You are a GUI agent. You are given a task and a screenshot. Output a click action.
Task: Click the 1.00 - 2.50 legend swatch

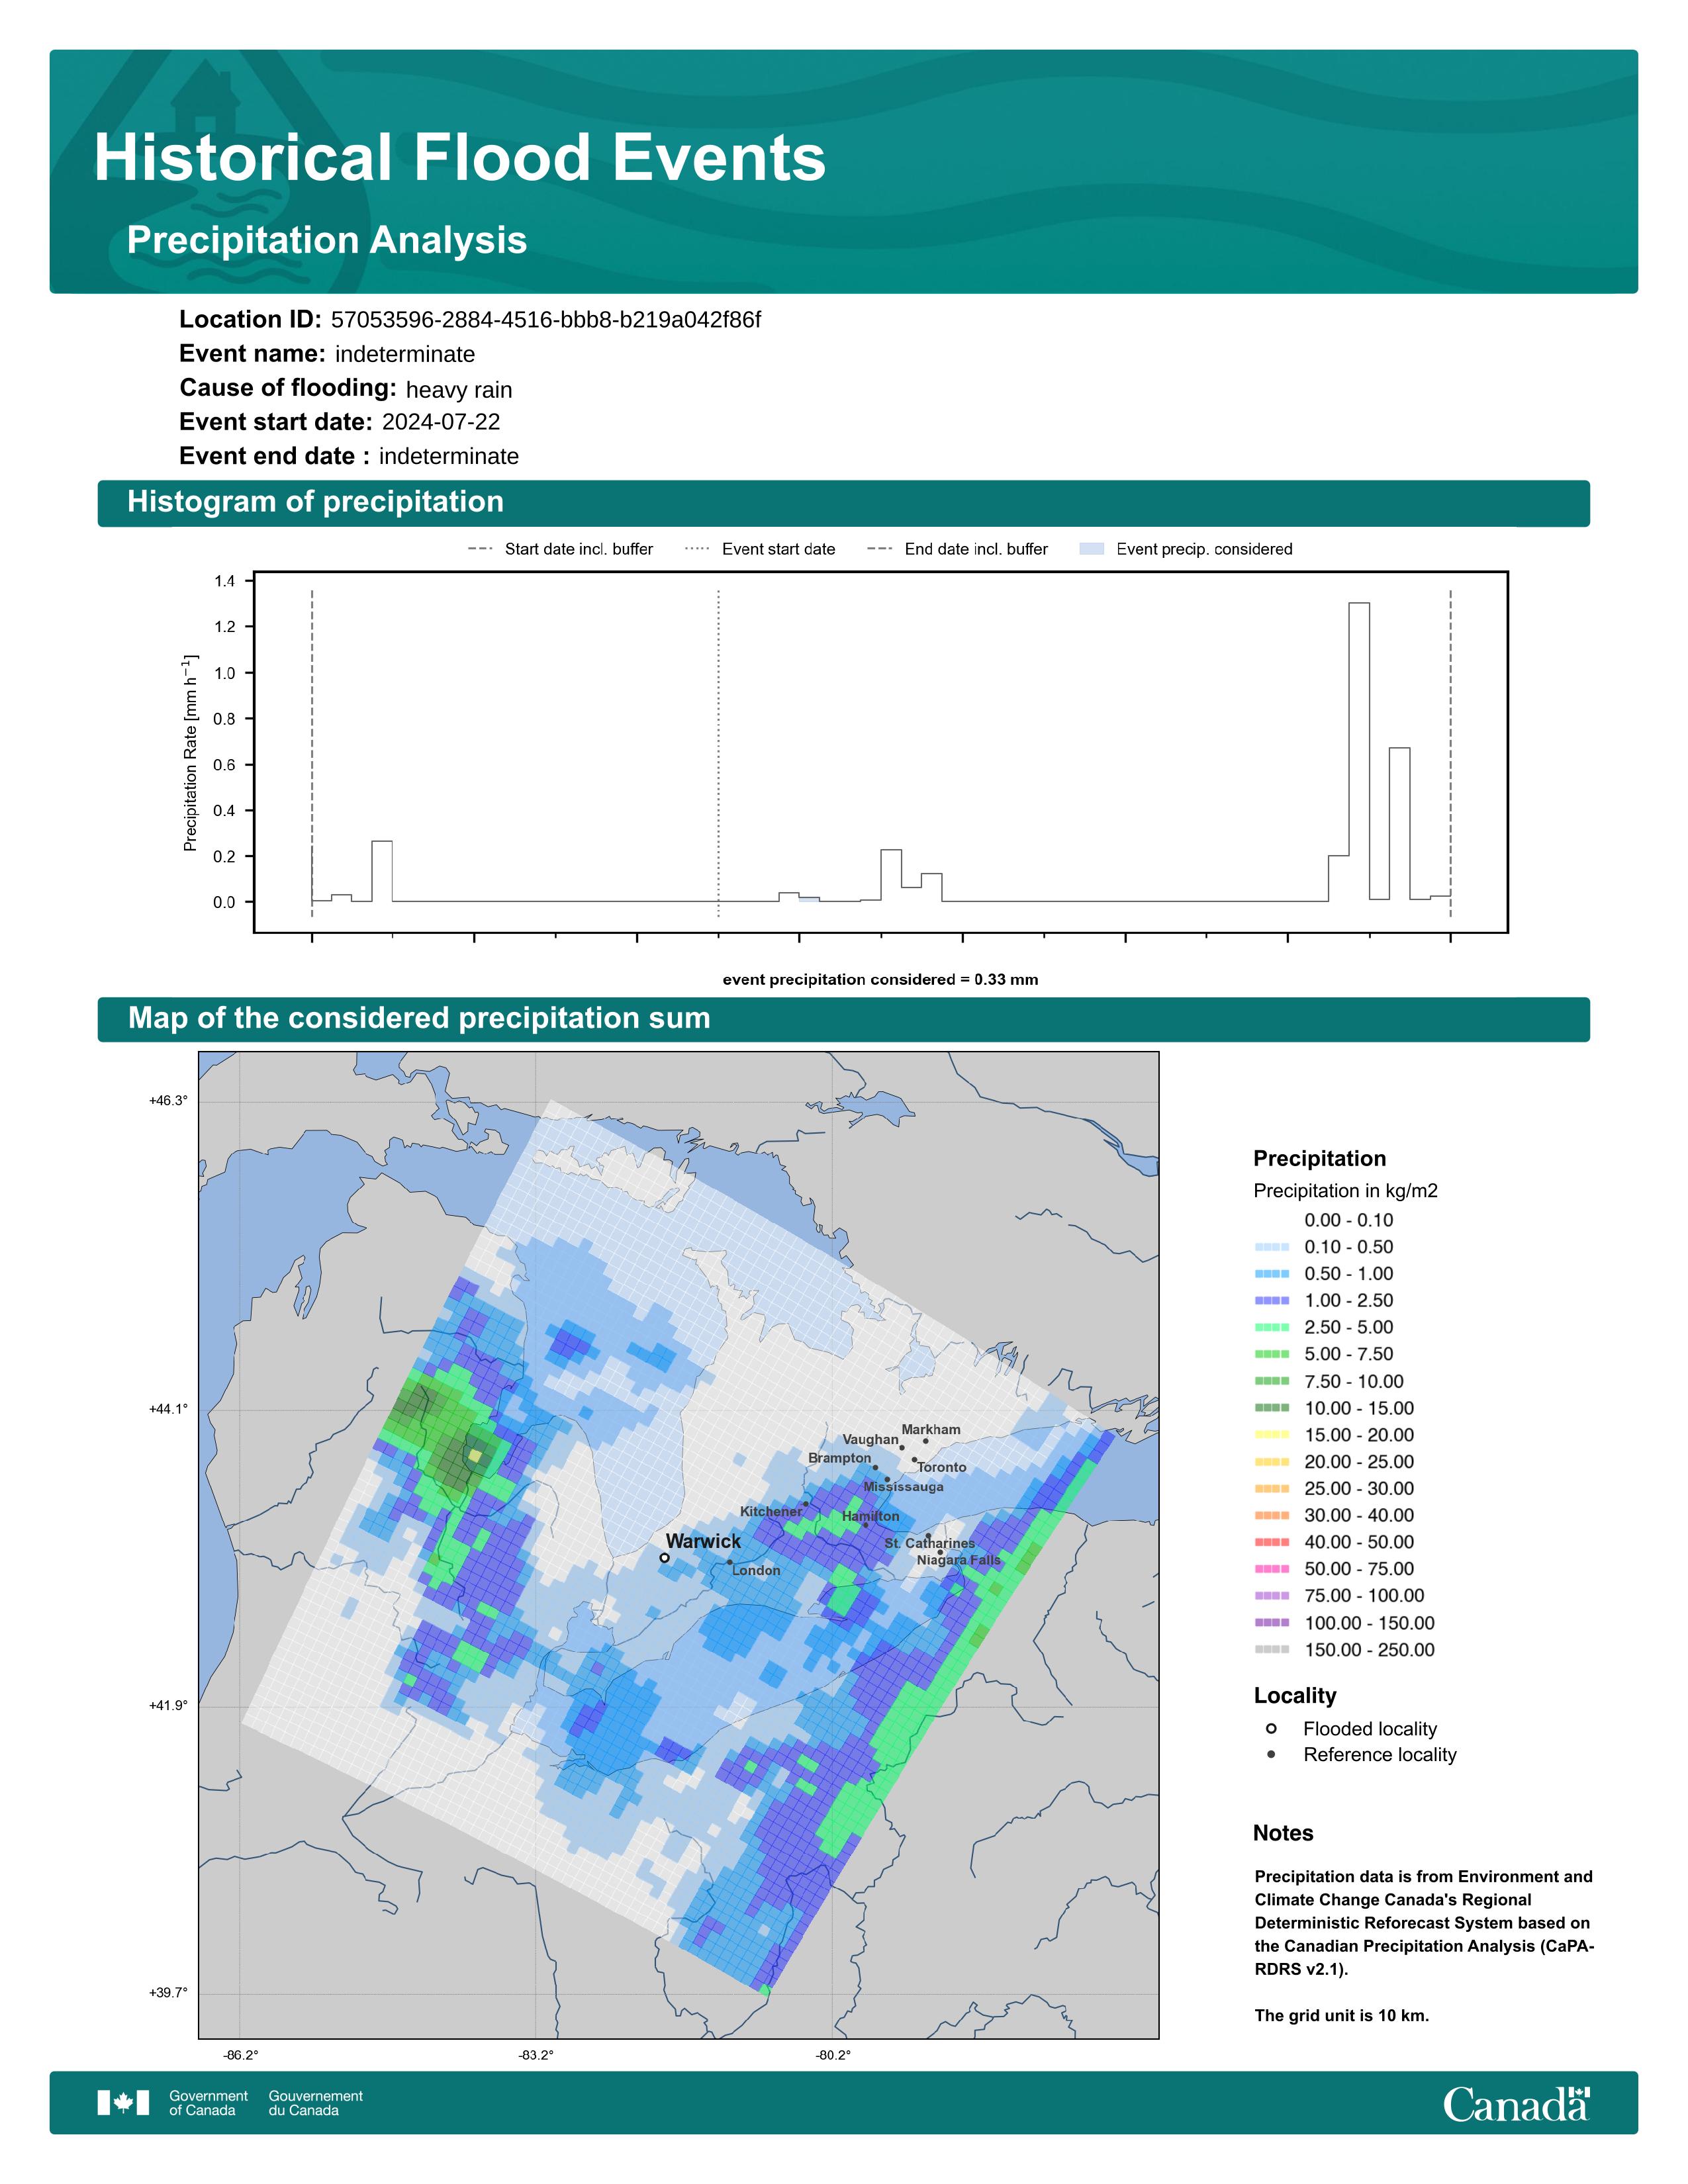point(1272,1301)
